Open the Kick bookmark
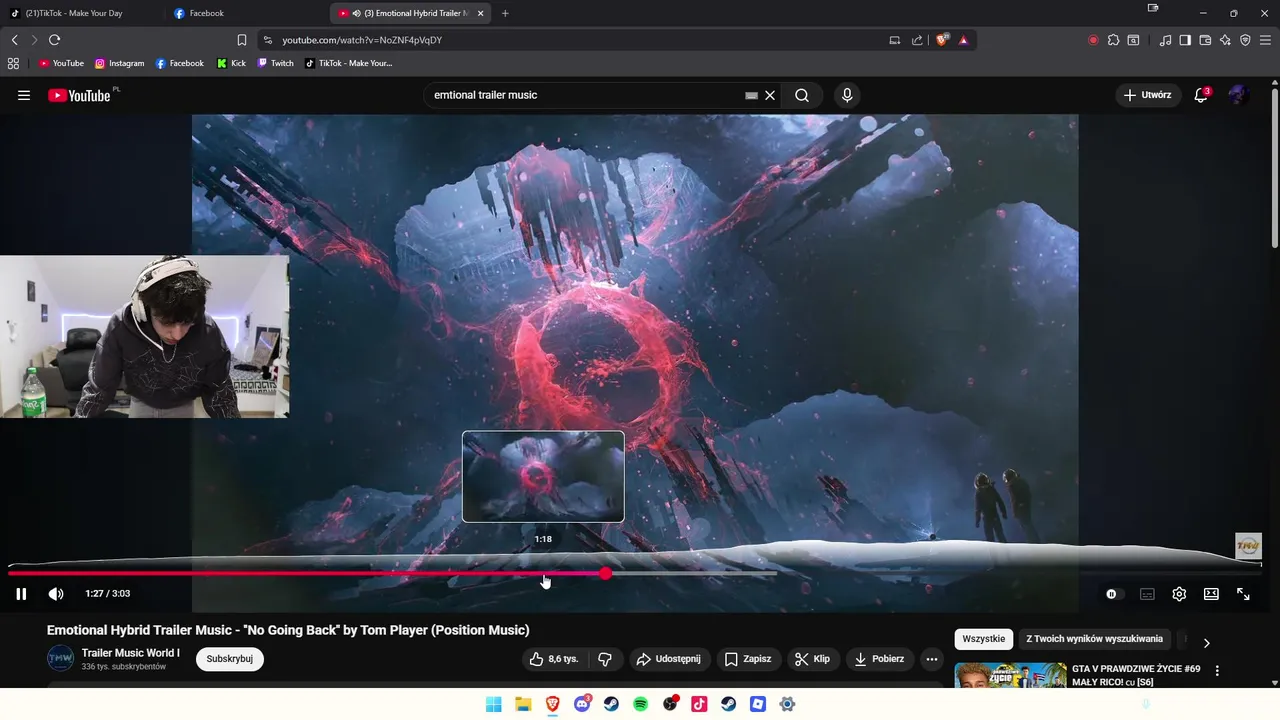1280x720 pixels. click(x=231, y=63)
